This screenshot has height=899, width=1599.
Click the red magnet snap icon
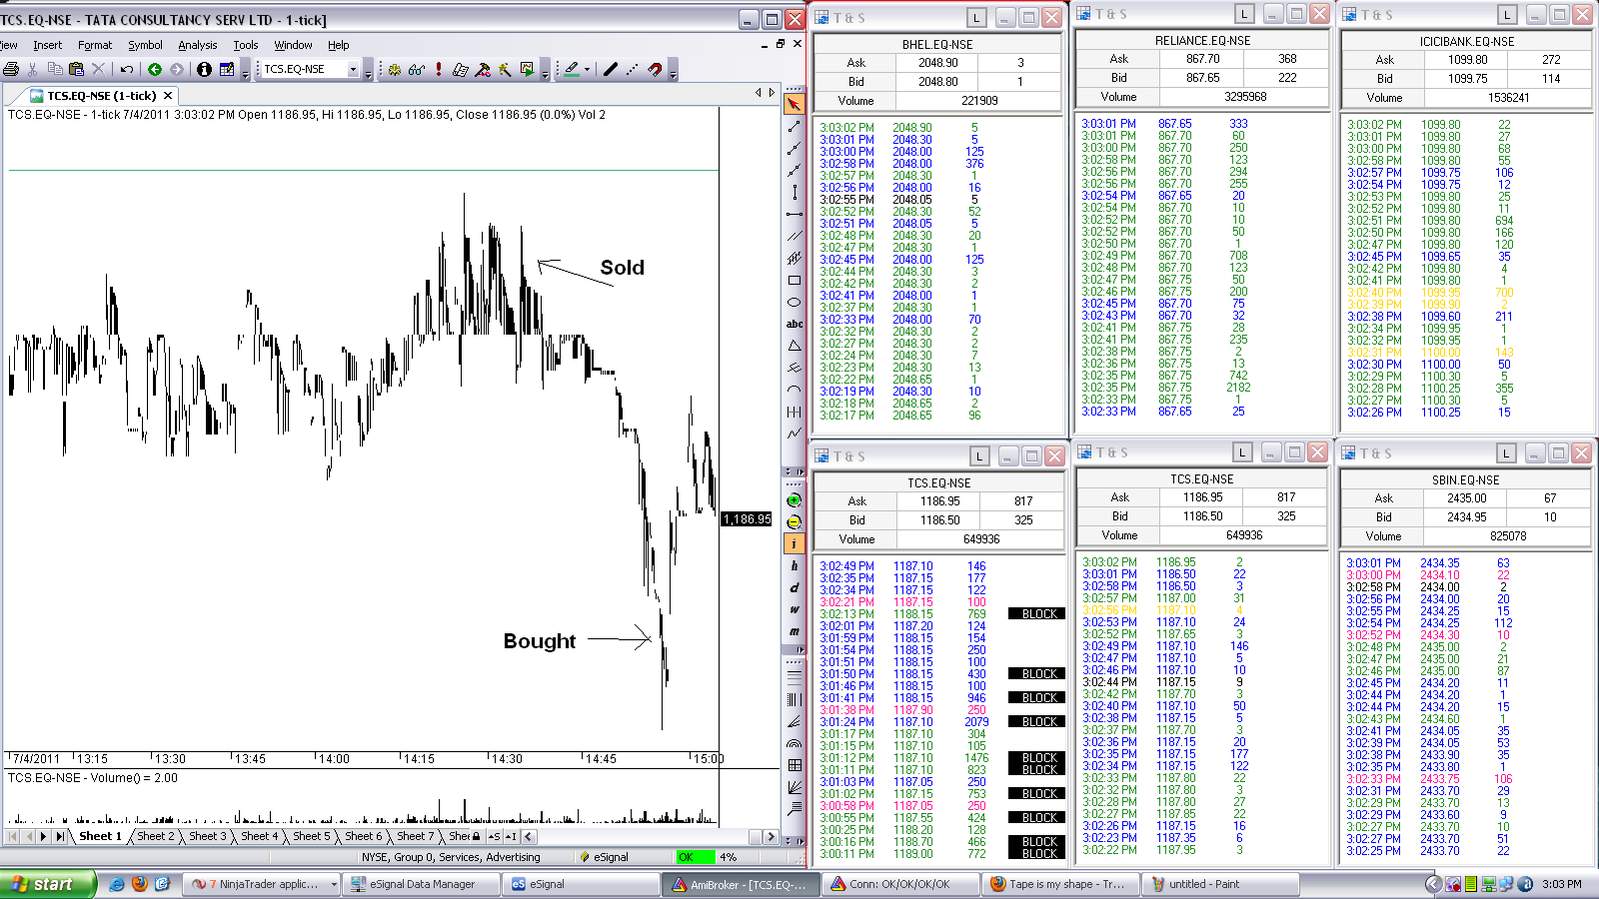coord(655,69)
